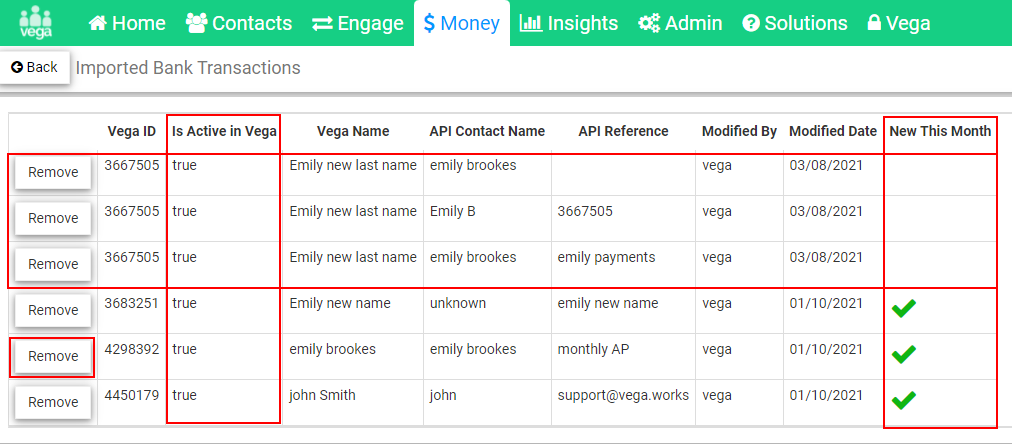Open the Engage menu

click(x=358, y=24)
